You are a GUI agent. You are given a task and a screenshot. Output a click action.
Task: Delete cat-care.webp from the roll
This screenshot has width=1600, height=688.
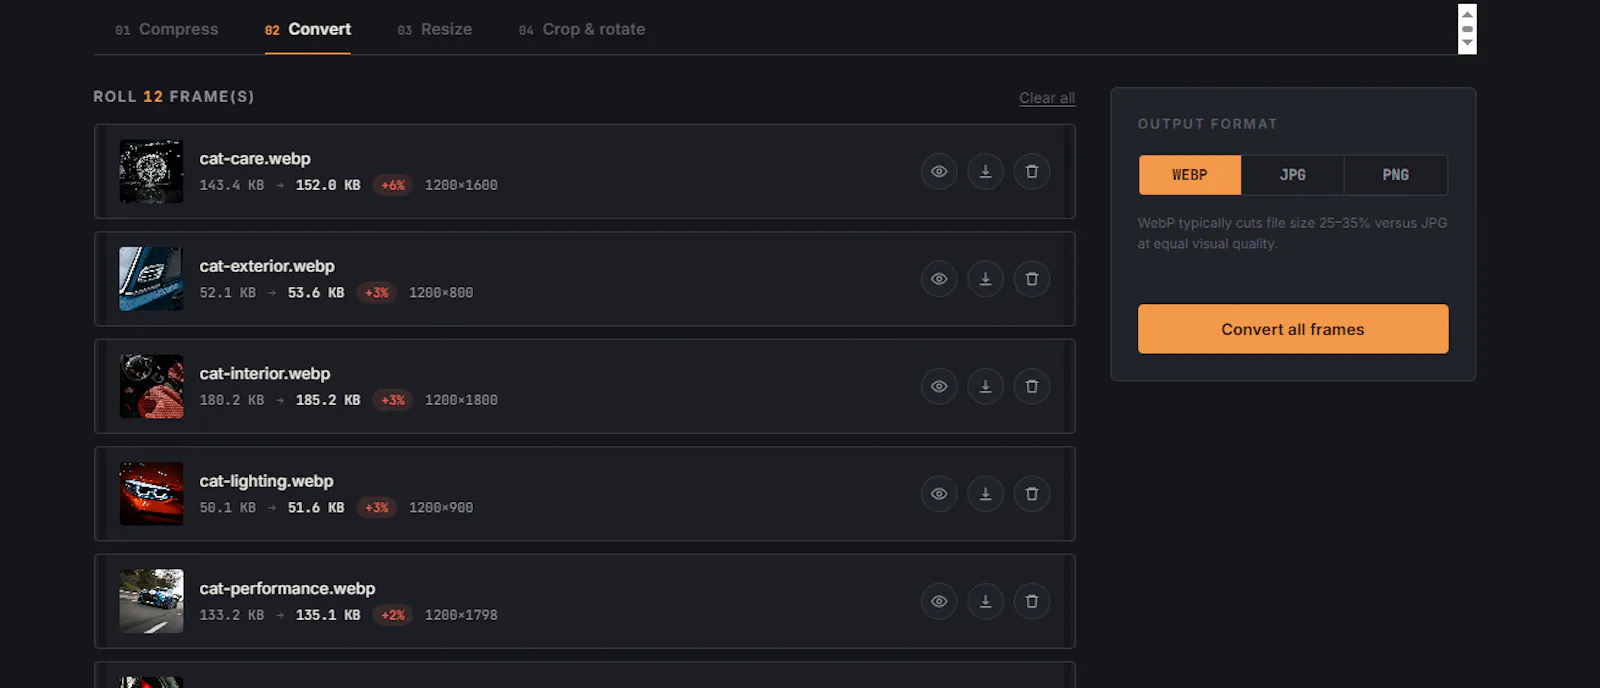pyautogui.click(x=1032, y=171)
